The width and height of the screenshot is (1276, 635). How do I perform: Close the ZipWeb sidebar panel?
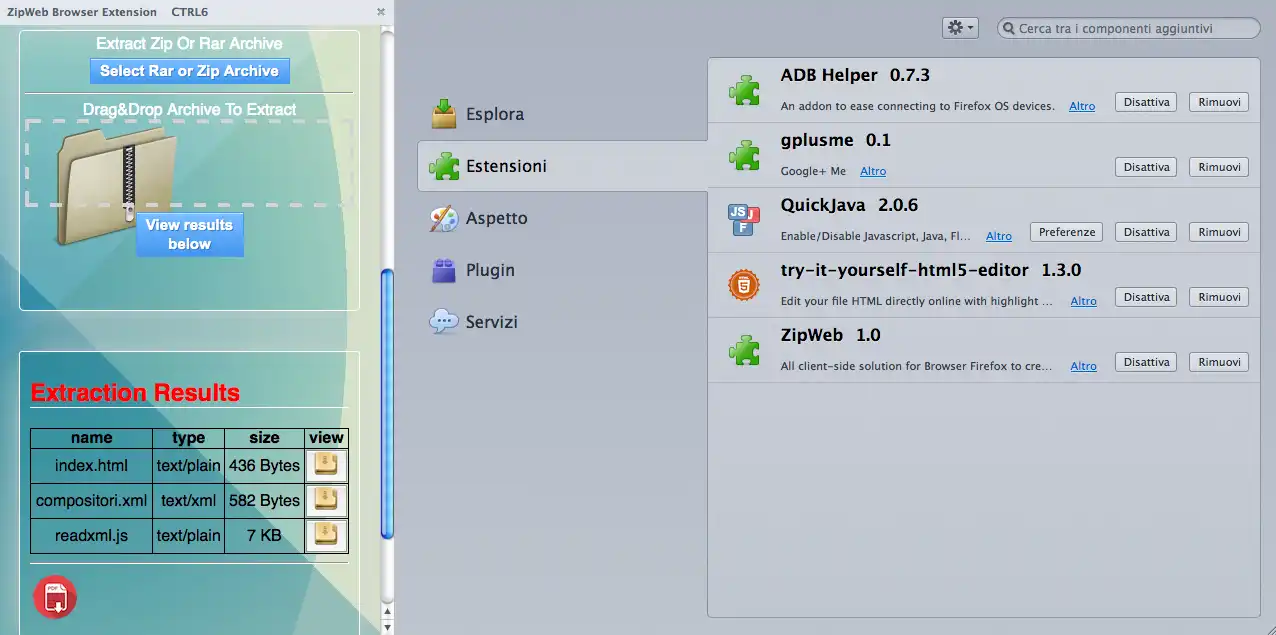pyautogui.click(x=381, y=12)
